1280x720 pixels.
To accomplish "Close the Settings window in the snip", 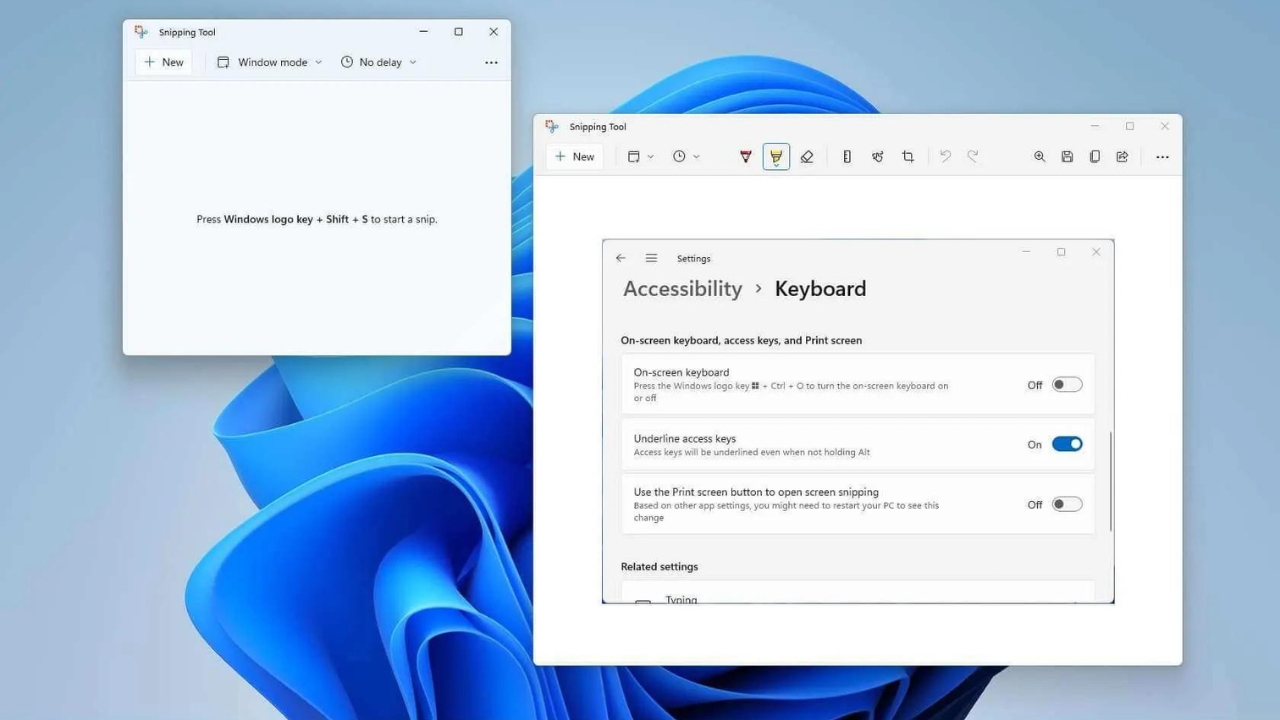I will click(1096, 252).
